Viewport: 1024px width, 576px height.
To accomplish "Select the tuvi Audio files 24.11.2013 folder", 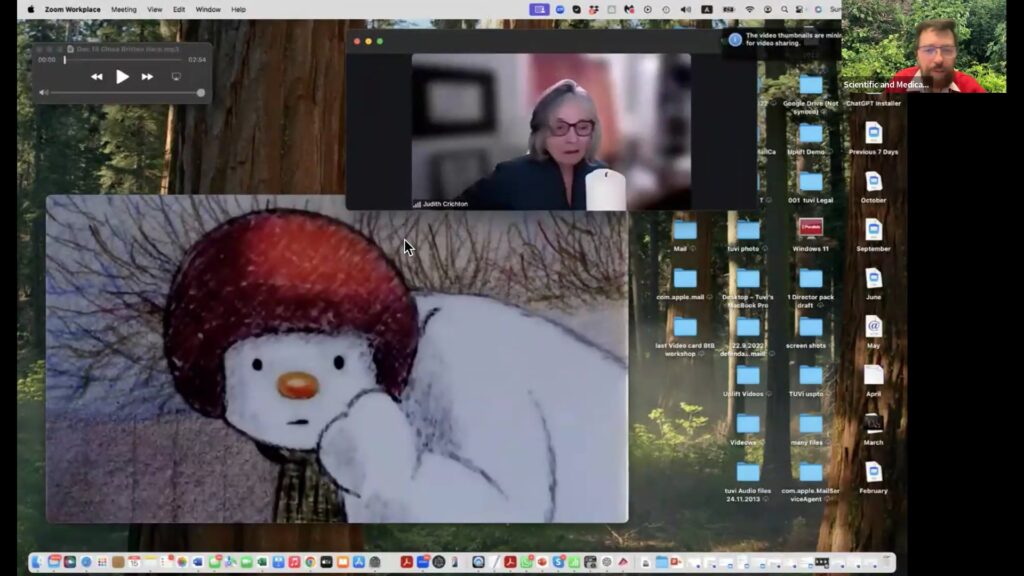I will [x=747, y=481].
